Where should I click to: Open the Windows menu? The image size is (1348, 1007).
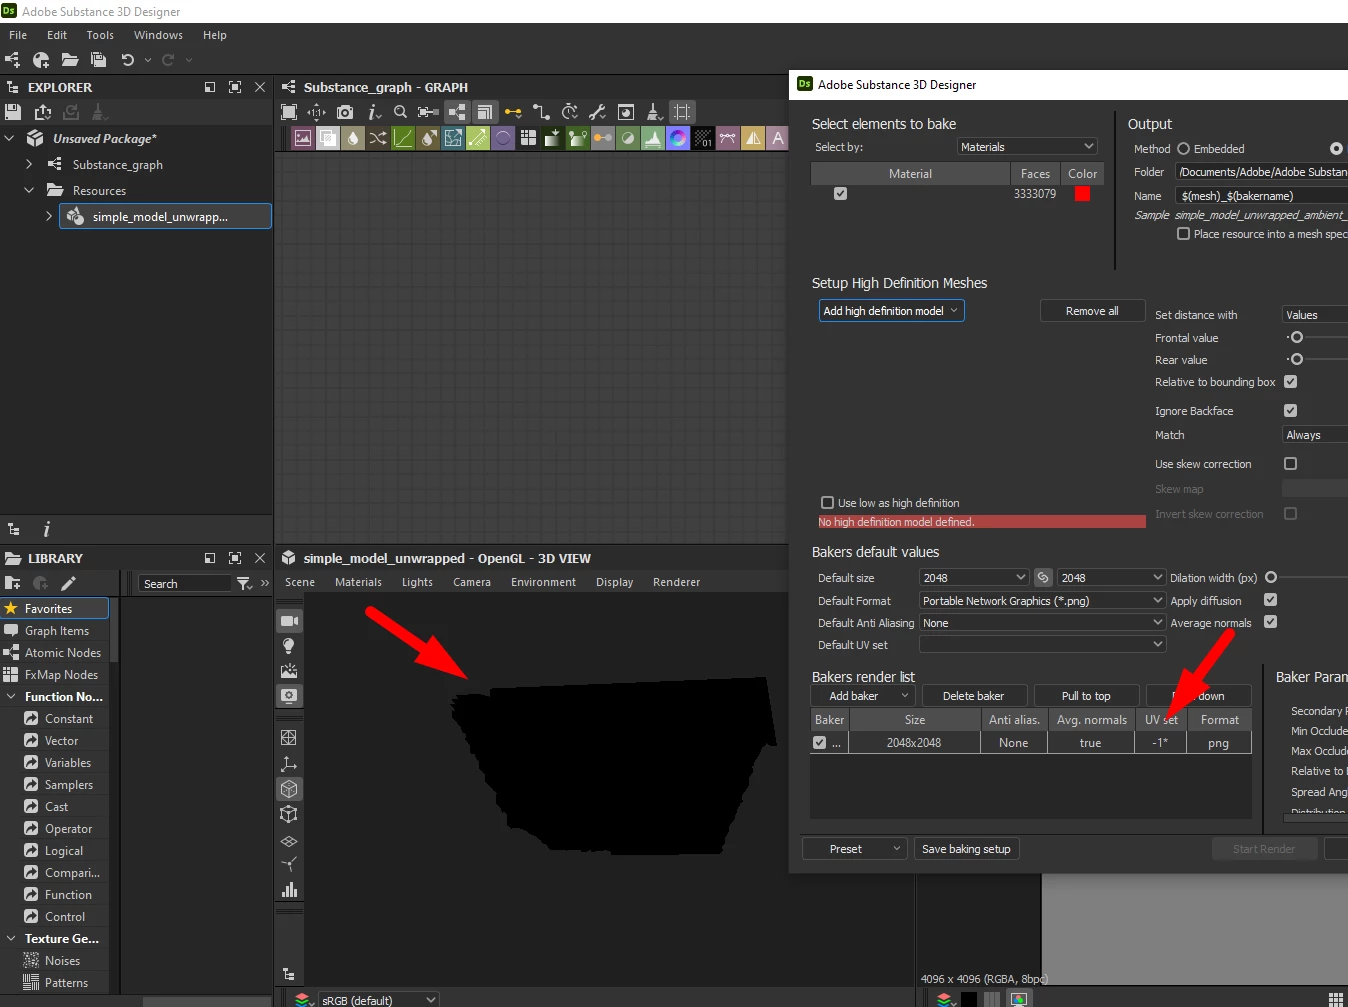158,35
